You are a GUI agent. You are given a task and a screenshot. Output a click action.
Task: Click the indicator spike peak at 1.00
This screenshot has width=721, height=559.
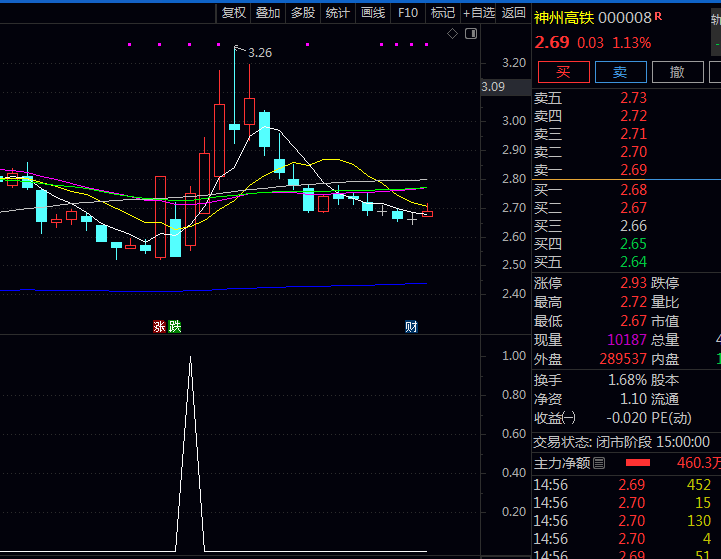(x=190, y=357)
